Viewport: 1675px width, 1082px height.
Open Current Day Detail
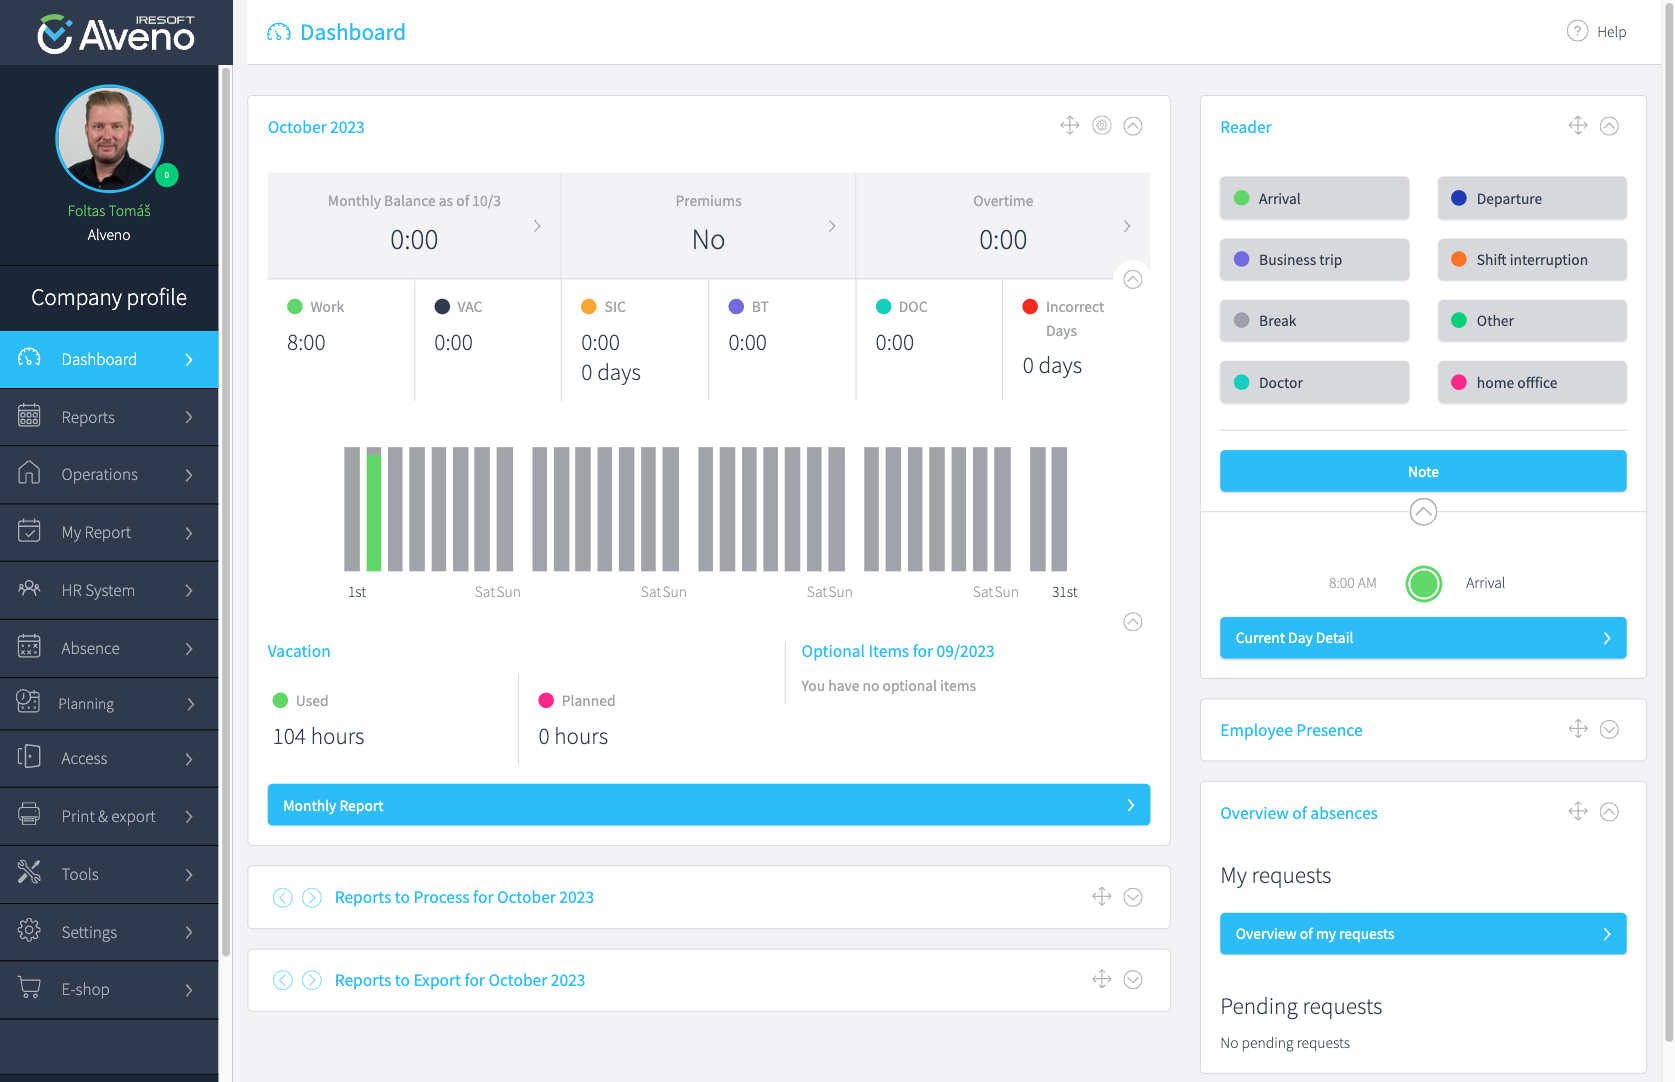pos(1423,638)
